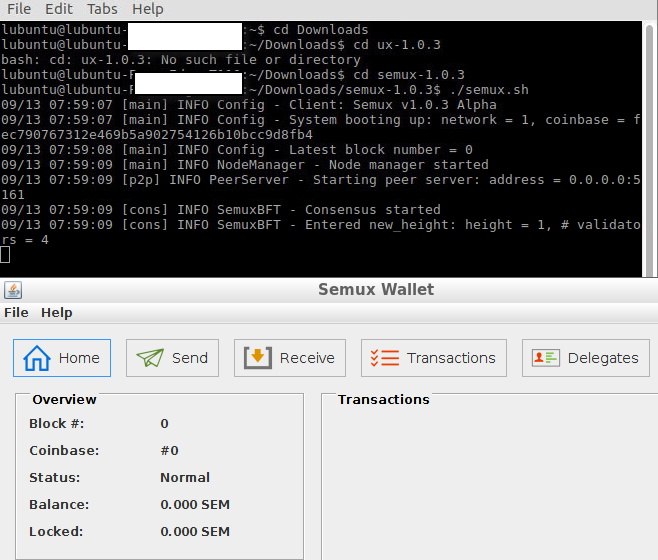Click 'cd semux-1.0.3' command in terminal

coord(409,75)
